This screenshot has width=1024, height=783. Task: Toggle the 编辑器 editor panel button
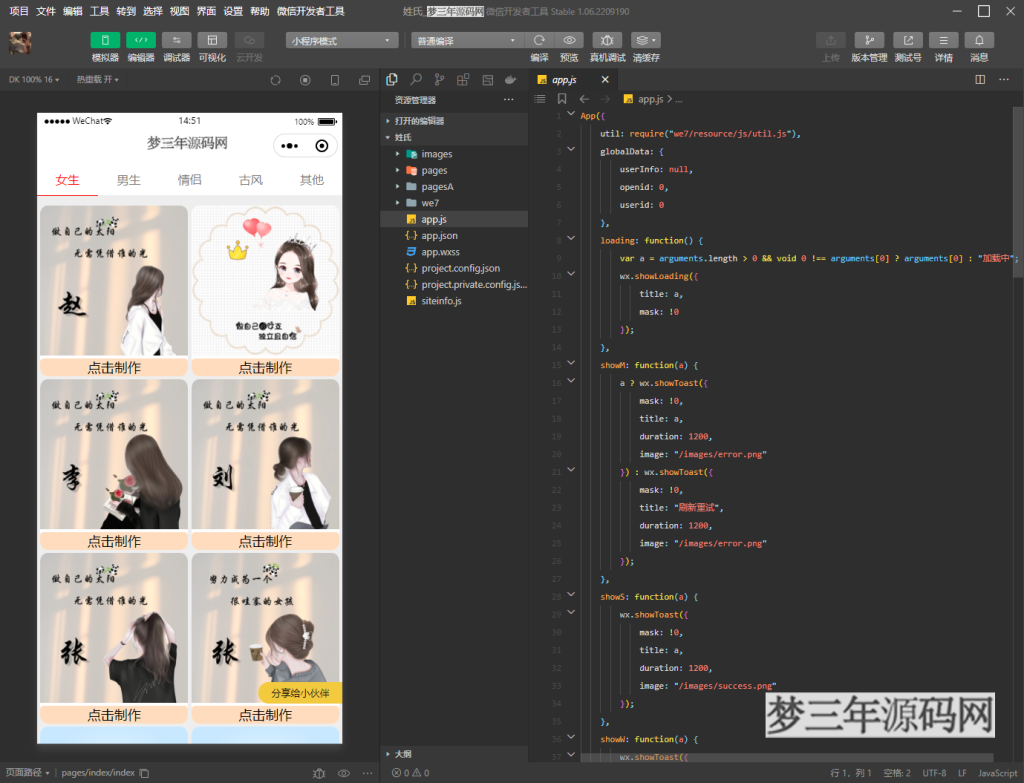(140, 40)
